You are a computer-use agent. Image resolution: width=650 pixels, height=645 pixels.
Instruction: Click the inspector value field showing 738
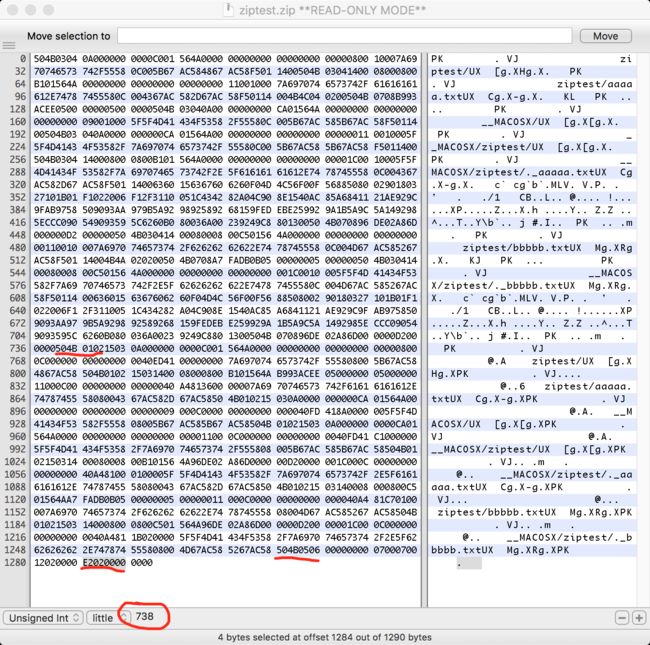coord(145,616)
